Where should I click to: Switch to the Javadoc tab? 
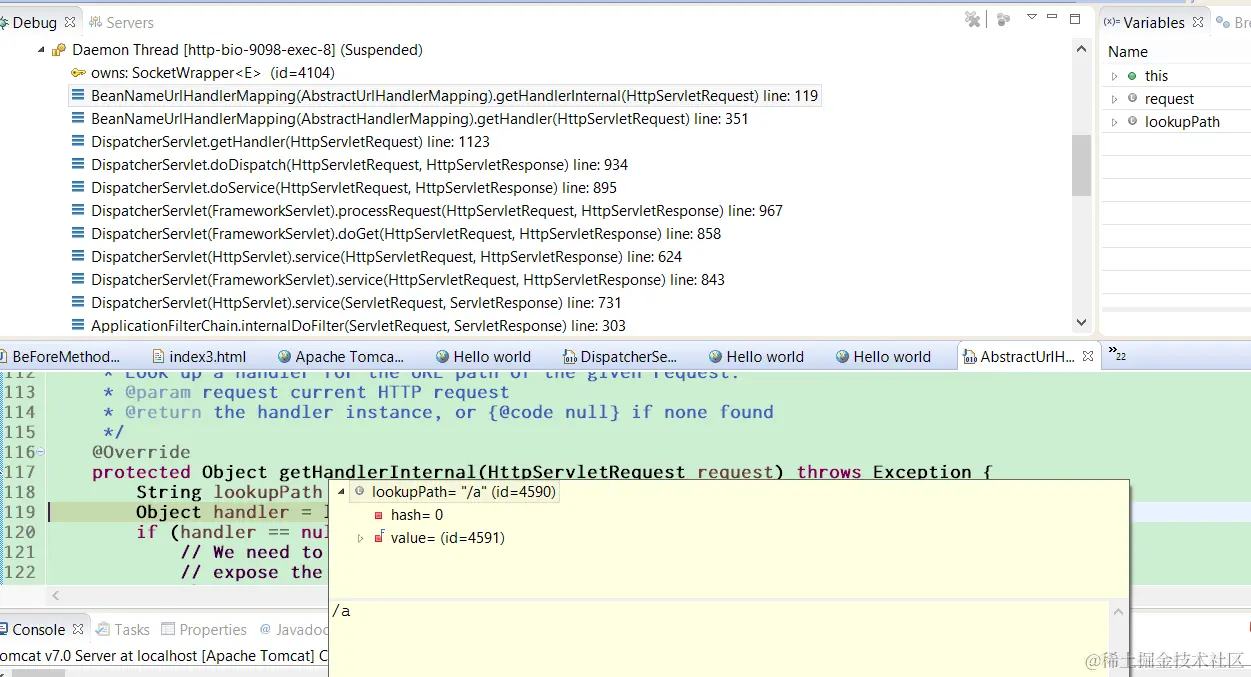pos(294,629)
